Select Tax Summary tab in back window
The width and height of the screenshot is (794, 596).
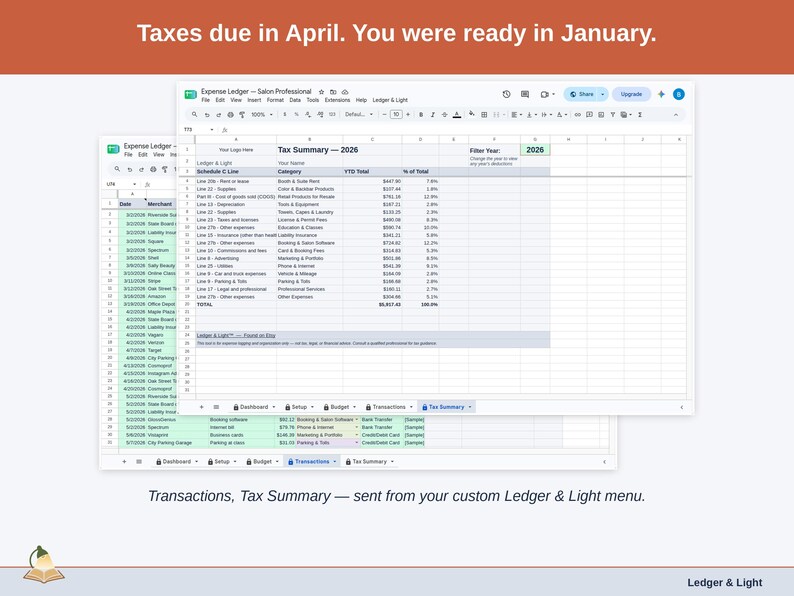370,462
